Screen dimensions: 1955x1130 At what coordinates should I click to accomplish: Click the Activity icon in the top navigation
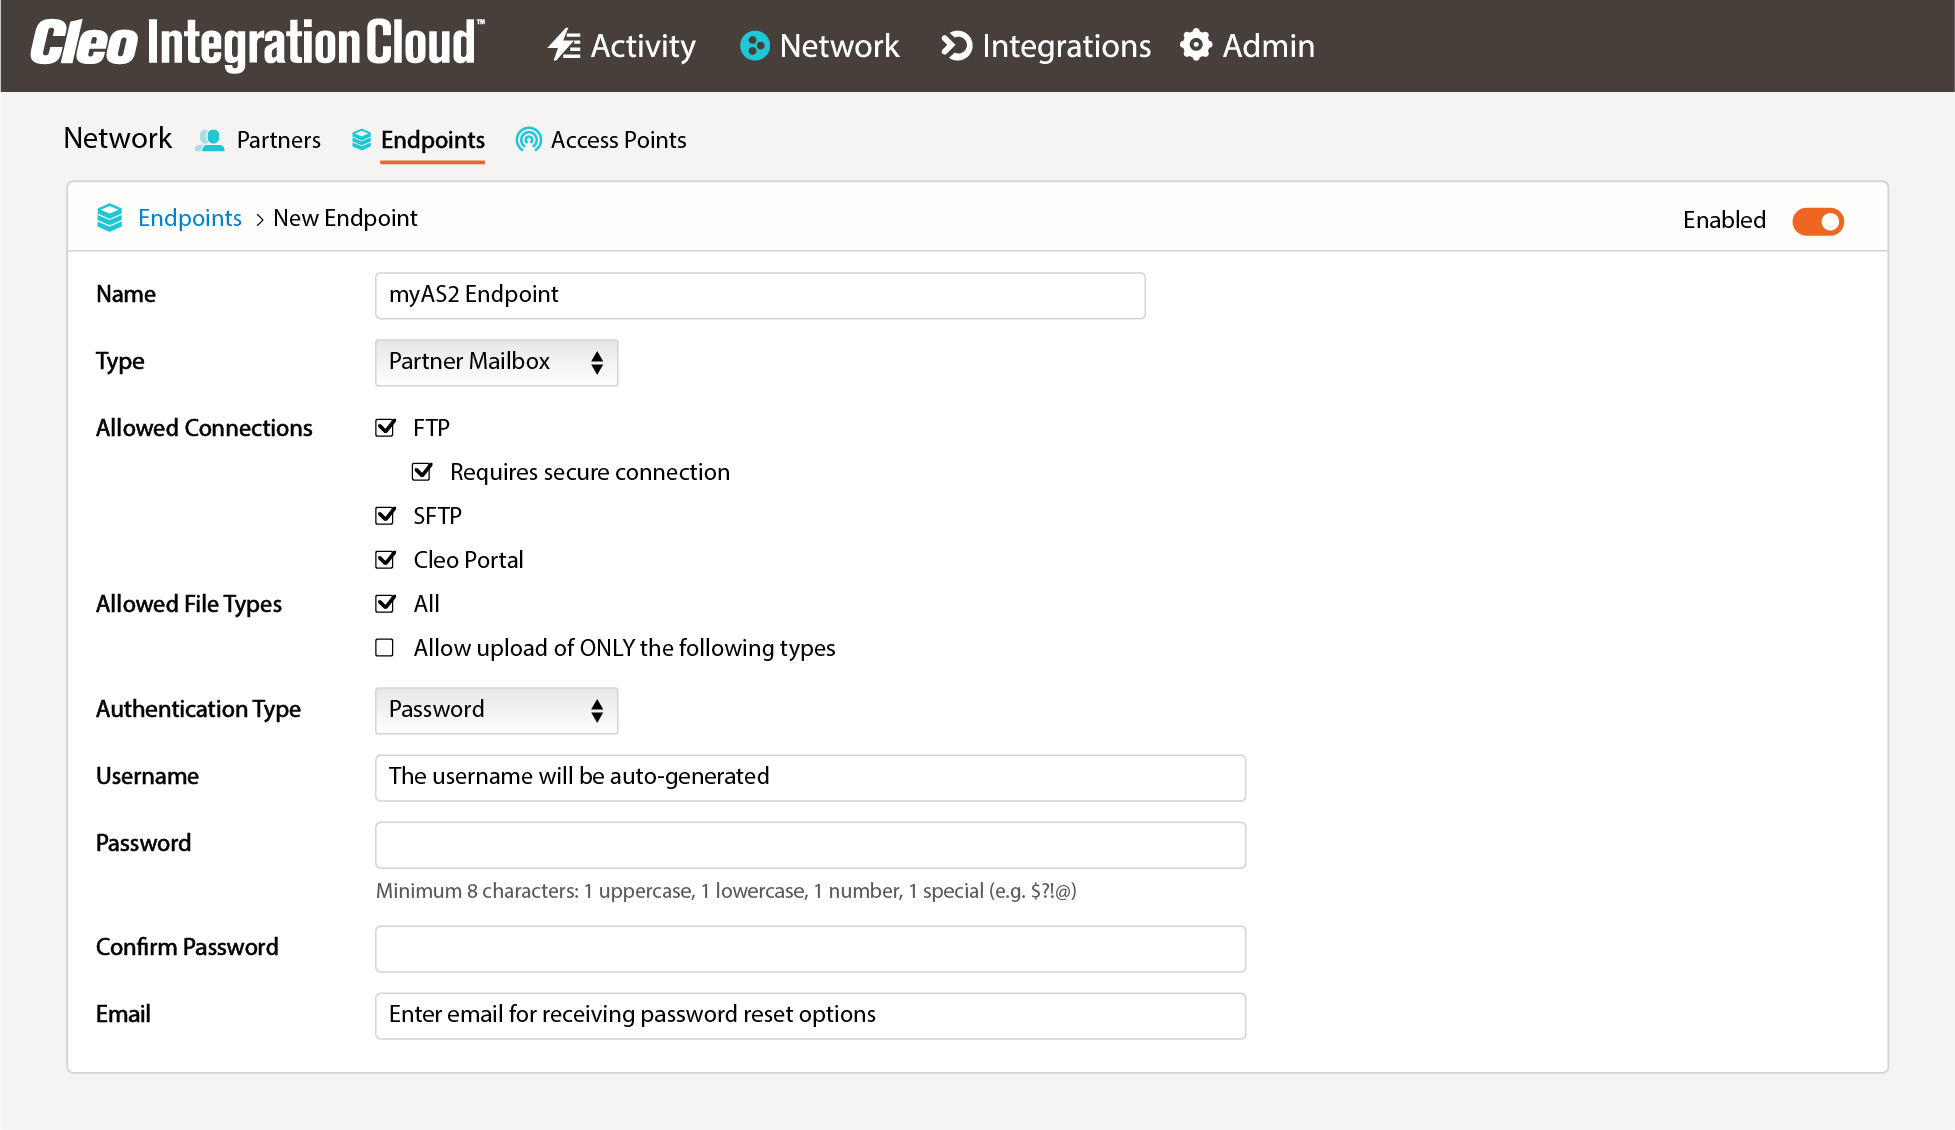click(563, 46)
